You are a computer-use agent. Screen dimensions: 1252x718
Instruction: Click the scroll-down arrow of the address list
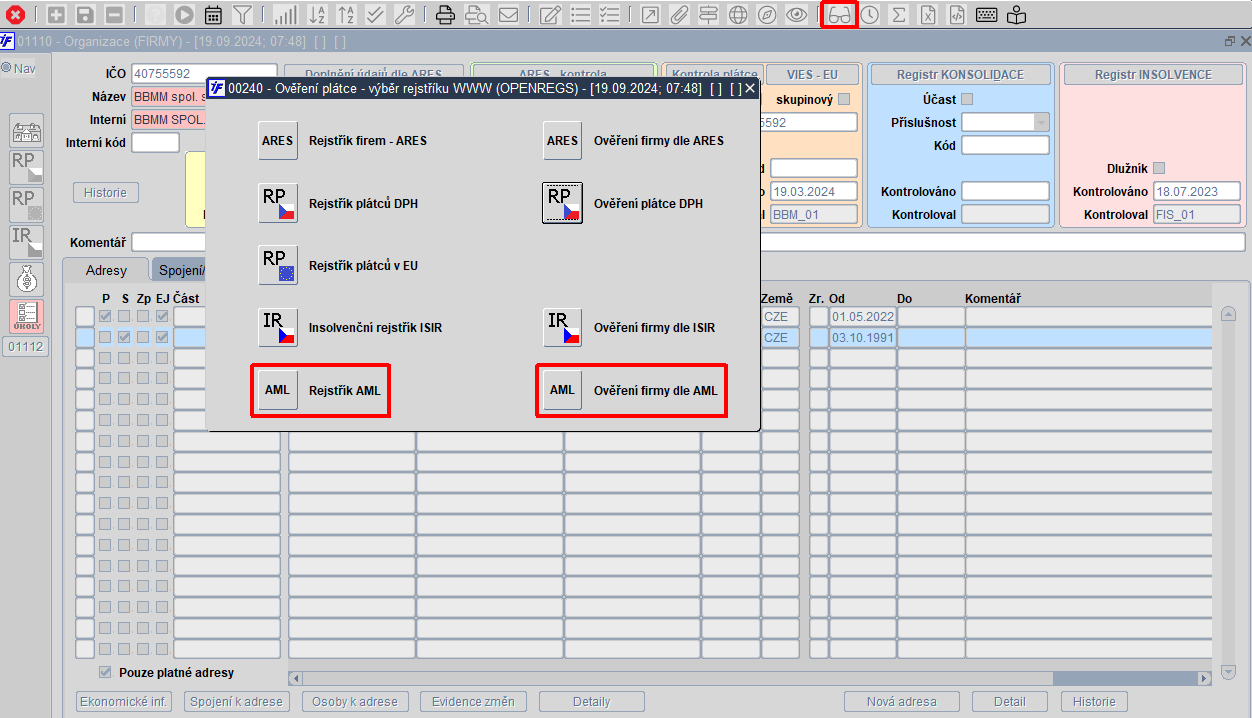point(1229,672)
